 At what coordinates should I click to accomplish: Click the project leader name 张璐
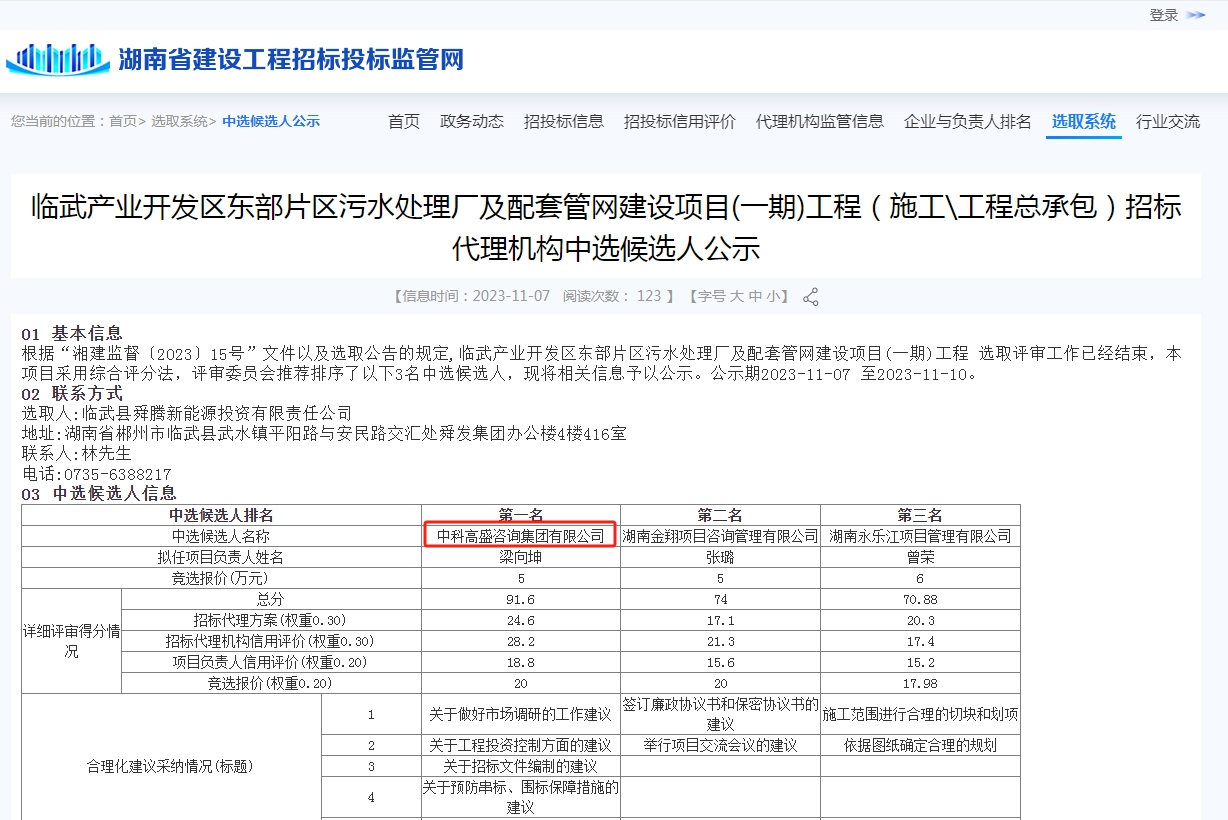[720, 557]
